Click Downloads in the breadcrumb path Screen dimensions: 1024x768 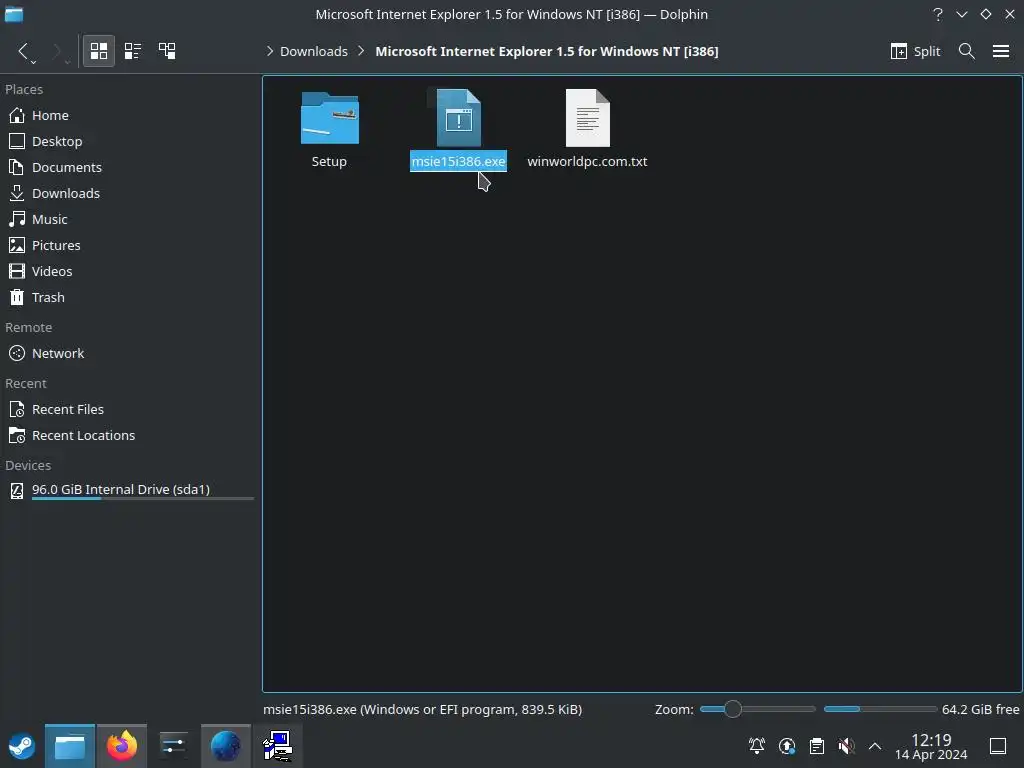coord(313,52)
